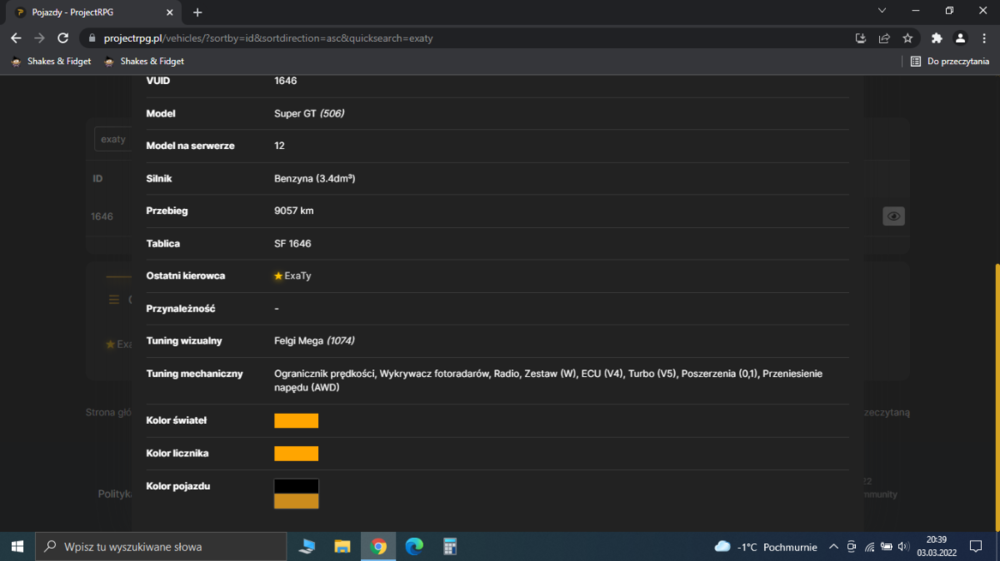Click the Windows taskbar search box
Image resolution: width=1000 pixels, height=561 pixels.
(161, 546)
